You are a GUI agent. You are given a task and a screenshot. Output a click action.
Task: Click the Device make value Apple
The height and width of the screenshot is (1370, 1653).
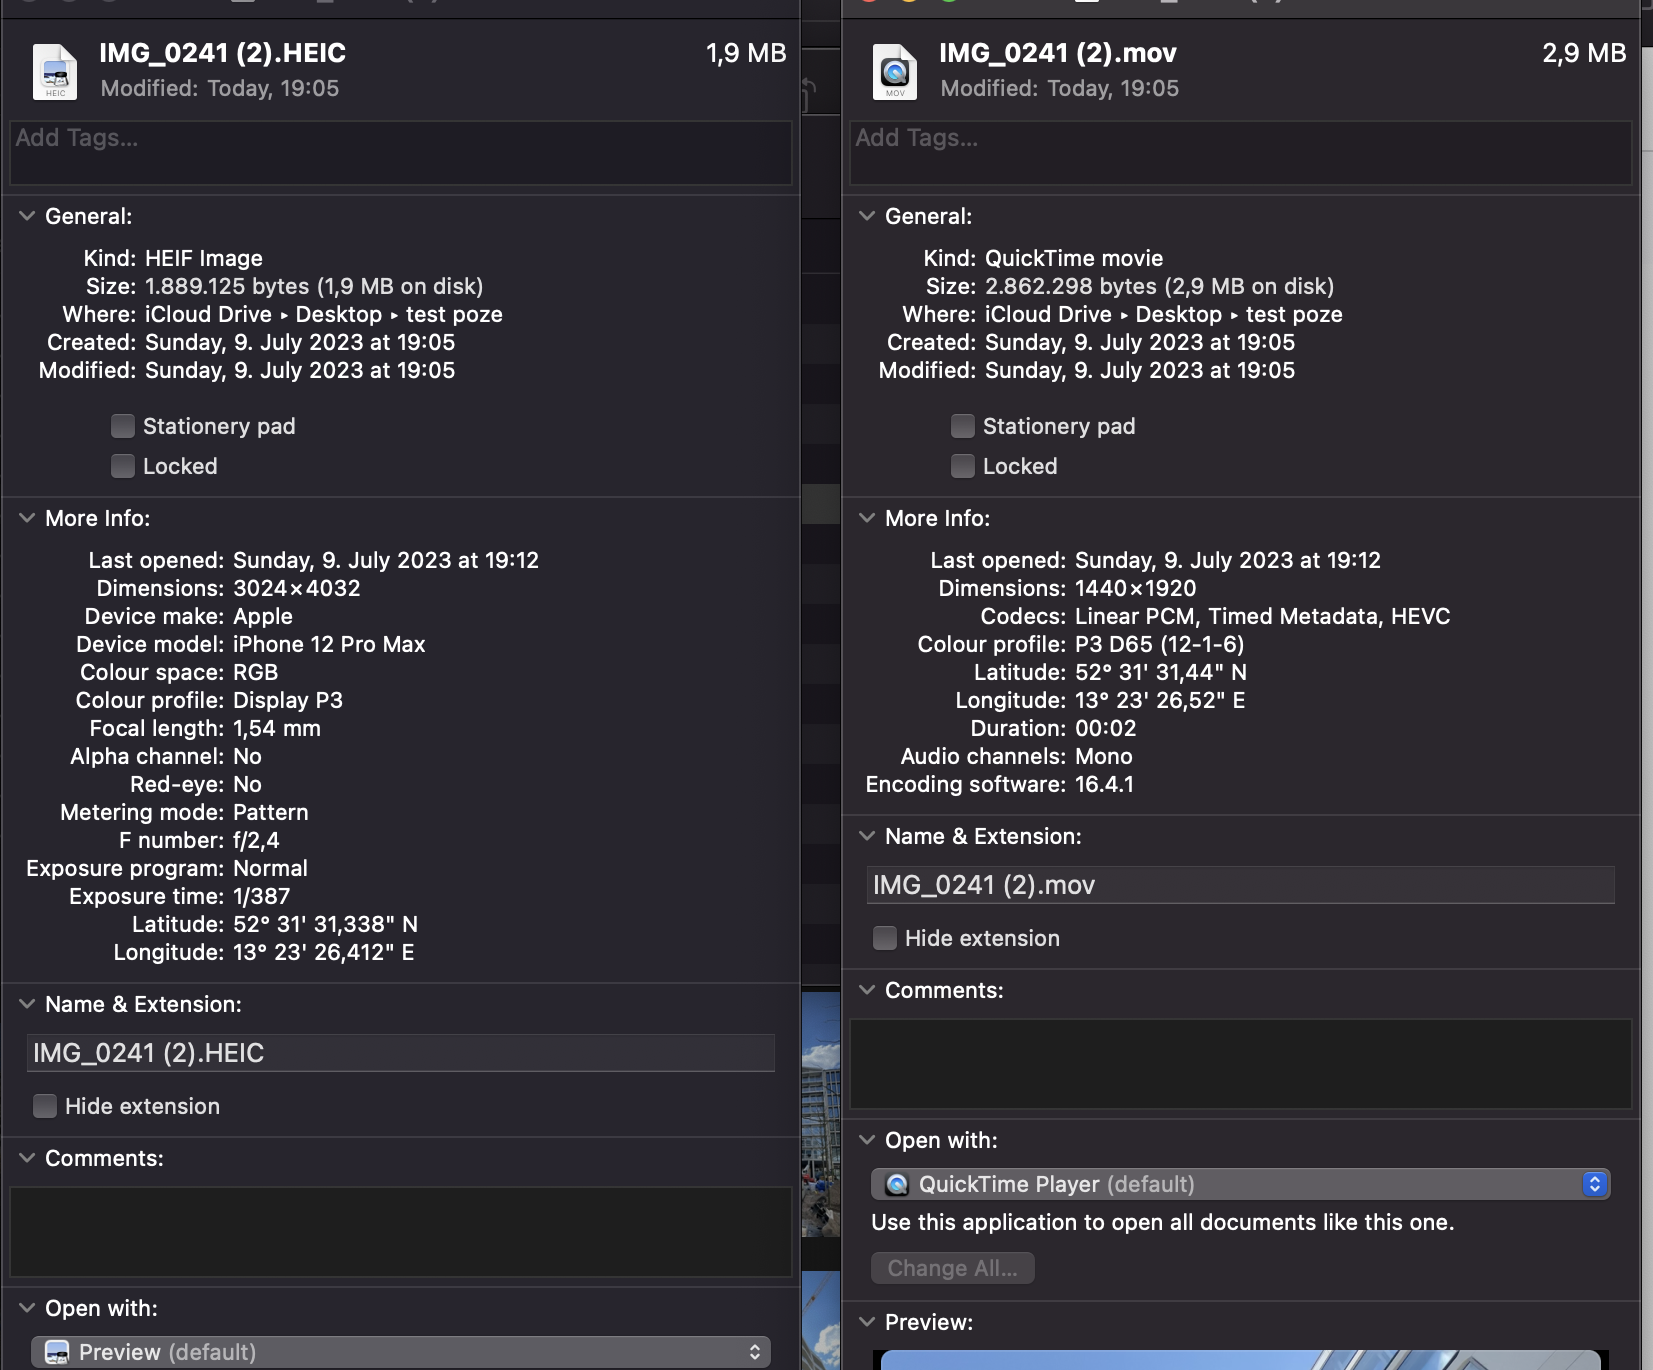tap(263, 616)
